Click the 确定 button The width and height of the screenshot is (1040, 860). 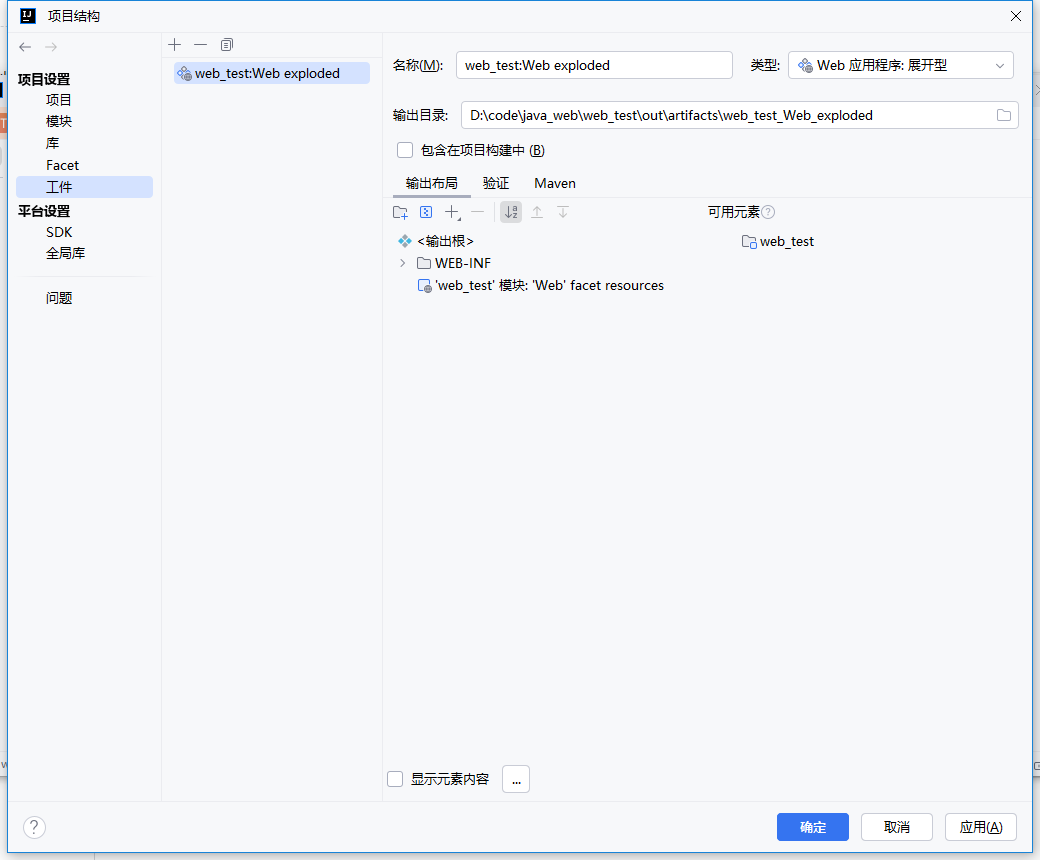pos(812,827)
